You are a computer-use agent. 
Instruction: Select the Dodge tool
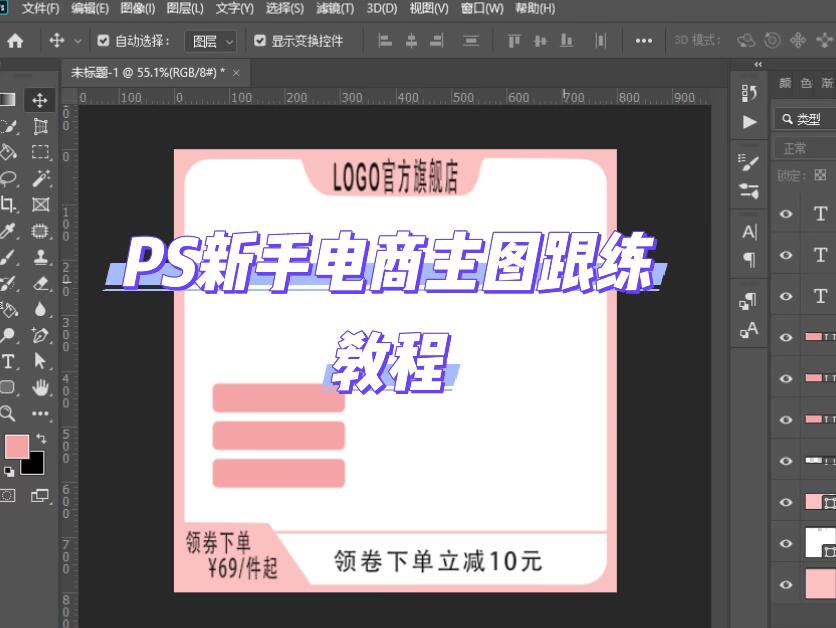(x=7, y=335)
